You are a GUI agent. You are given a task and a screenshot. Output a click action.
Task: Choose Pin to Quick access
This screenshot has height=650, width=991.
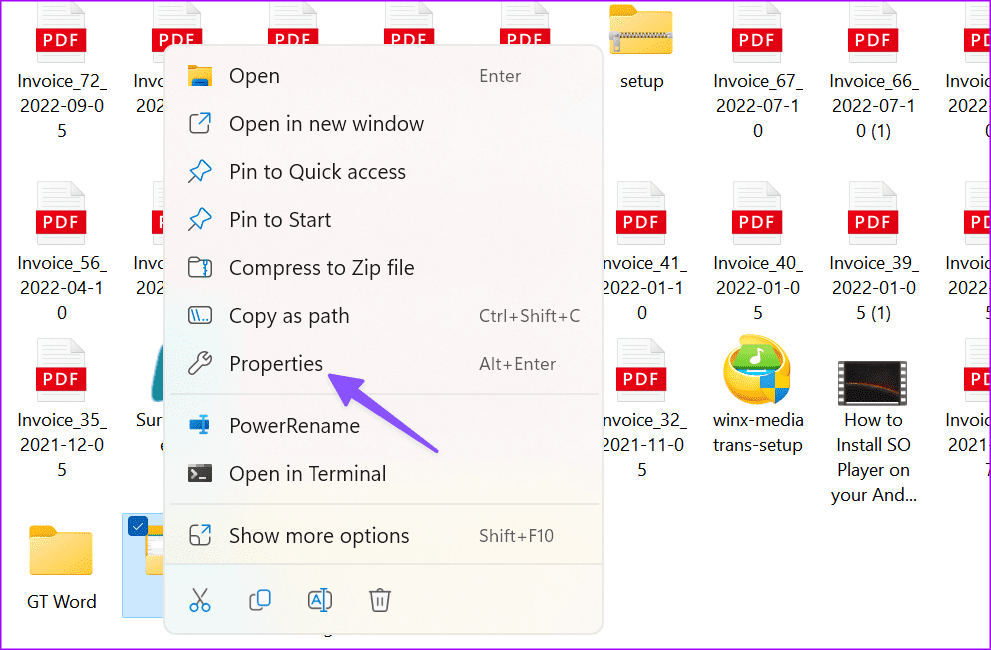pos(317,171)
